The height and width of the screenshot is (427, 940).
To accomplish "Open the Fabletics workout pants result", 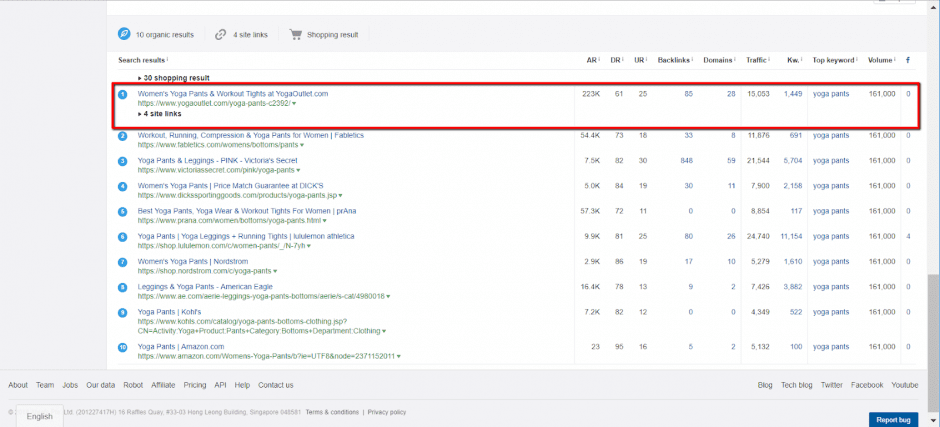I will pyautogui.click(x=251, y=135).
